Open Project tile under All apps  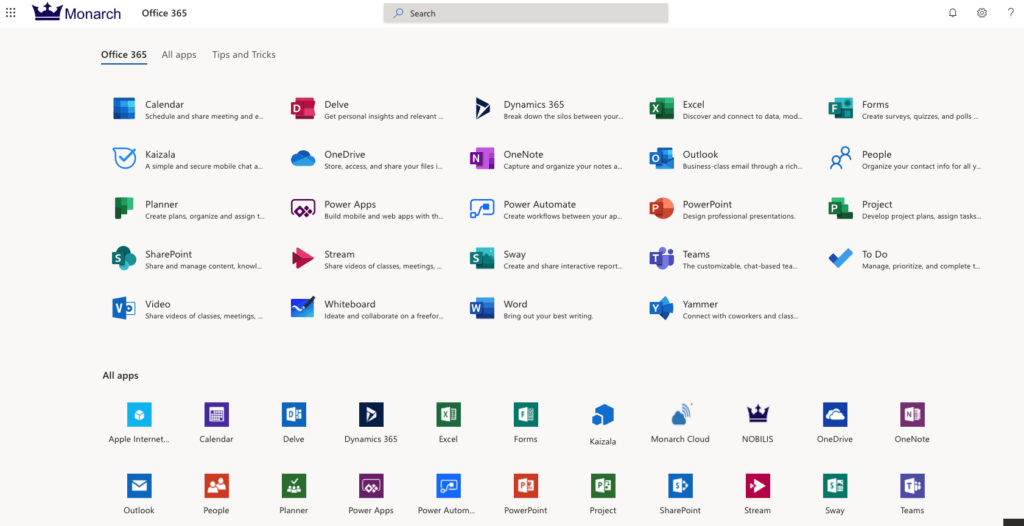point(603,494)
